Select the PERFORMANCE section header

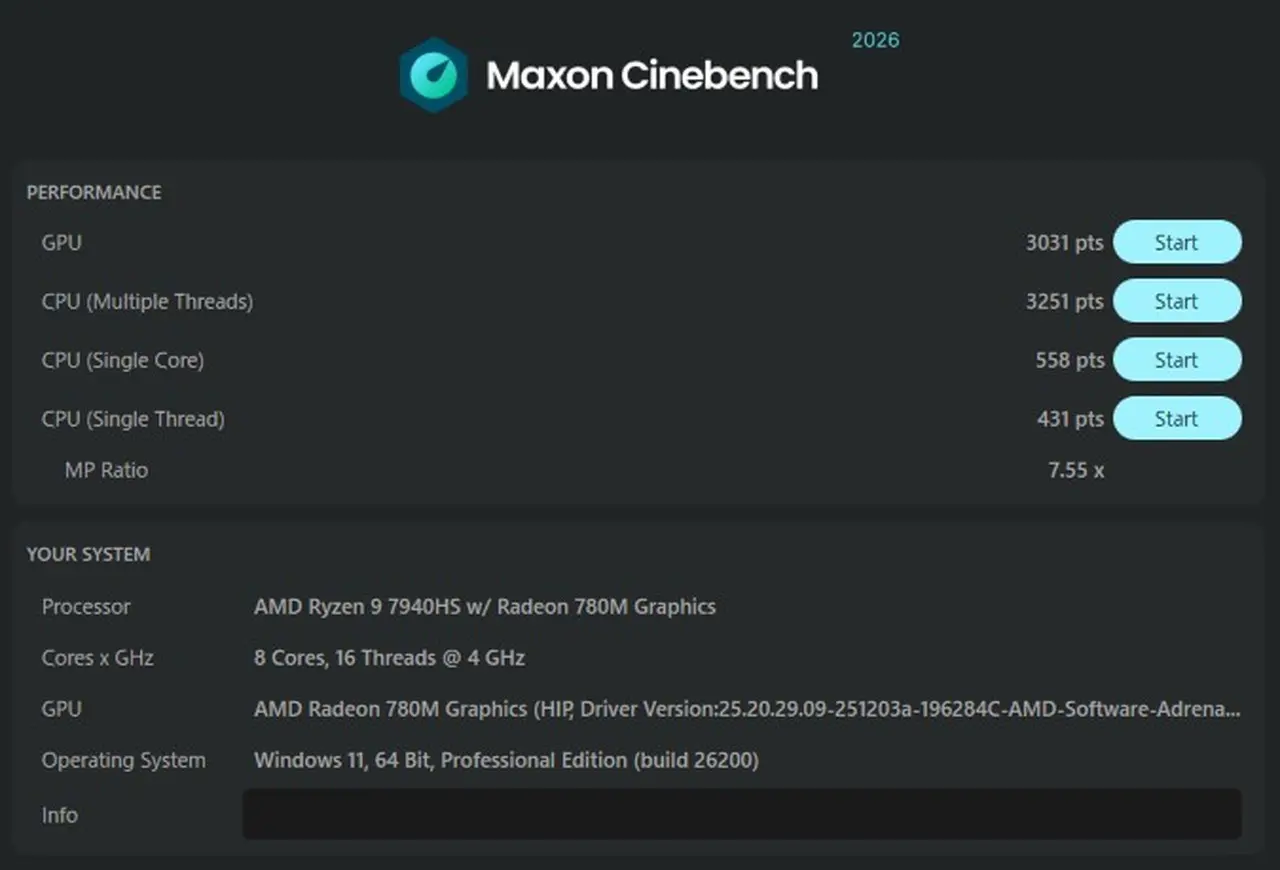click(95, 192)
